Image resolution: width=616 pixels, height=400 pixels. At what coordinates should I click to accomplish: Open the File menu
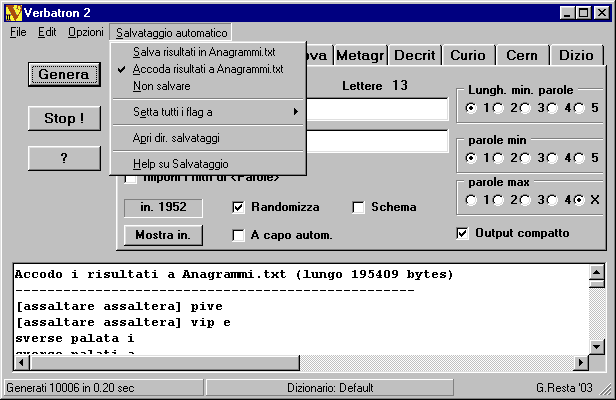click(x=18, y=32)
